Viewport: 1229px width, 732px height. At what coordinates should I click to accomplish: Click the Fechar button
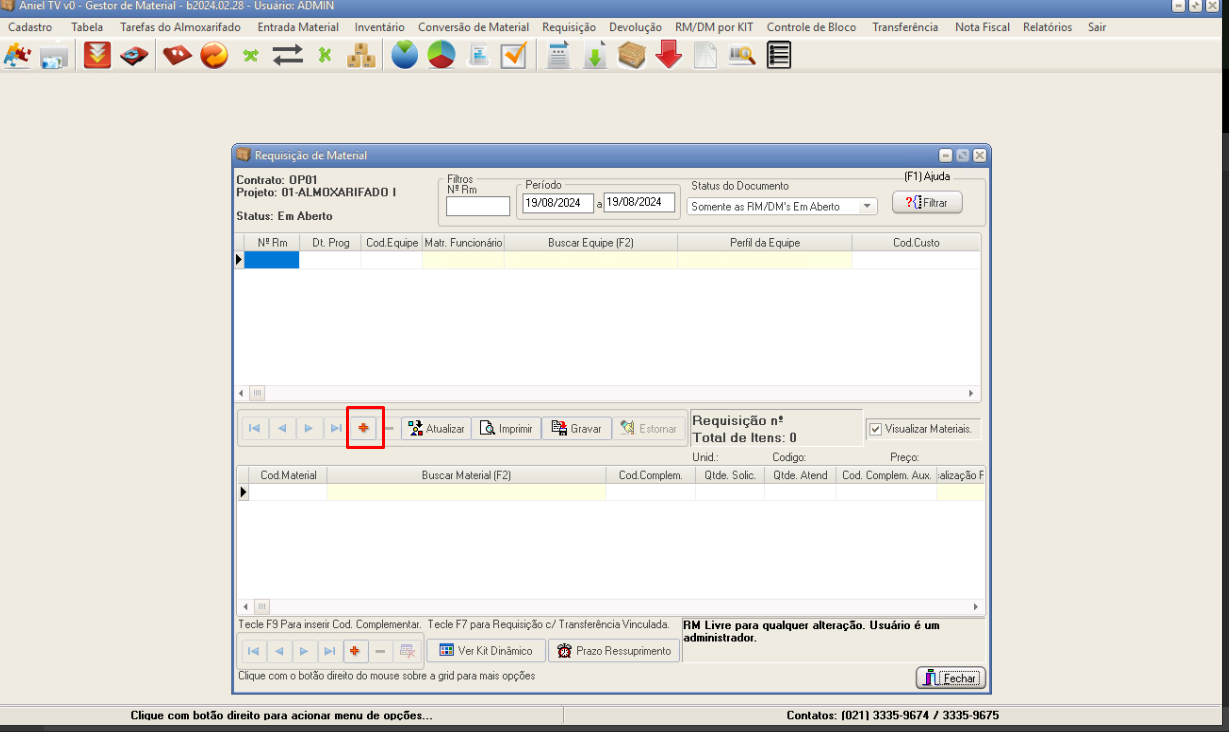click(950, 678)
